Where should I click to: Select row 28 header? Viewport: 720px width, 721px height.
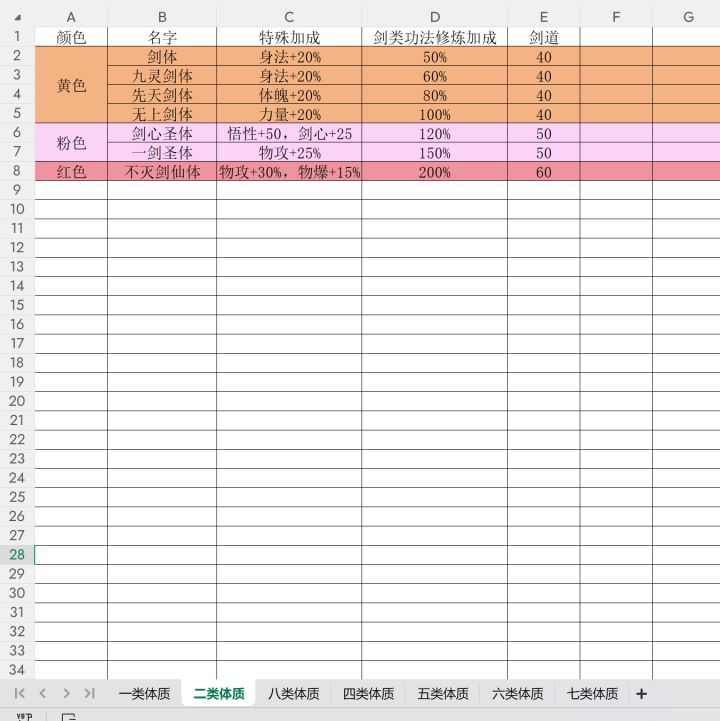tap(17, 555)
